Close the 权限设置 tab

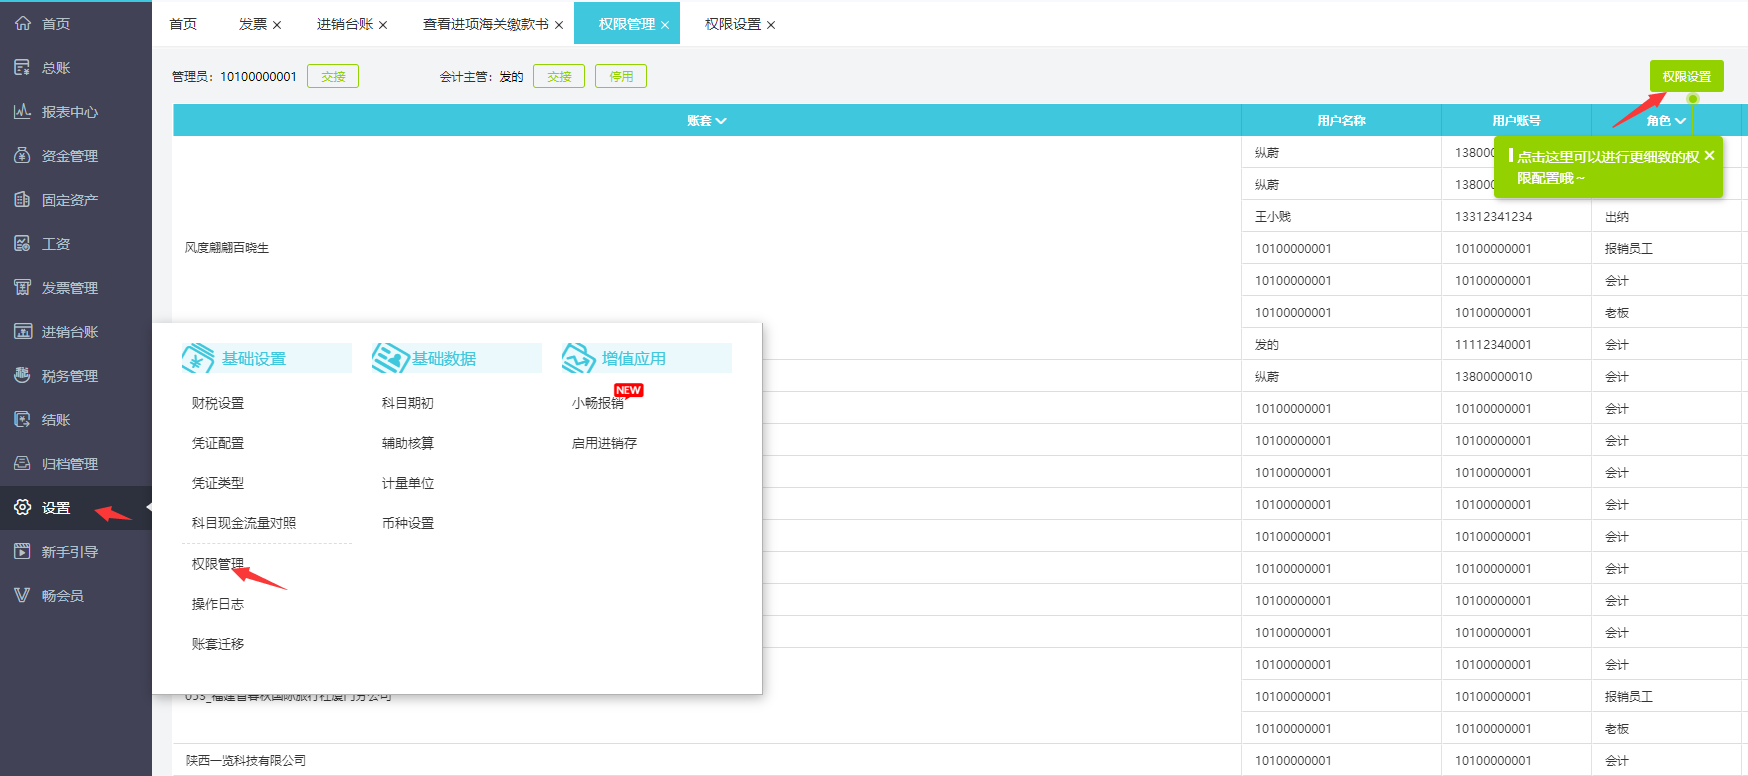pyautogui.click(x=771, y=25)
